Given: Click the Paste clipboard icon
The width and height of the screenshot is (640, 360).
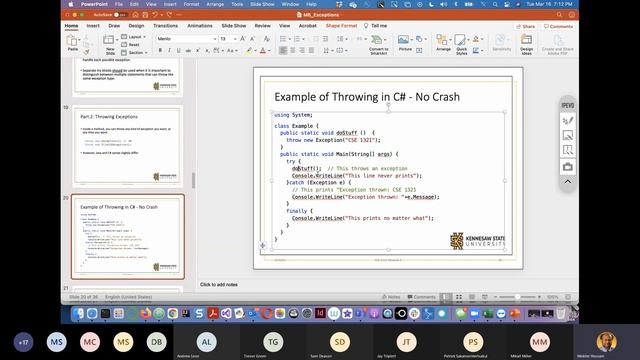Looking at the screenshot, I should click(x=72, y=41).
